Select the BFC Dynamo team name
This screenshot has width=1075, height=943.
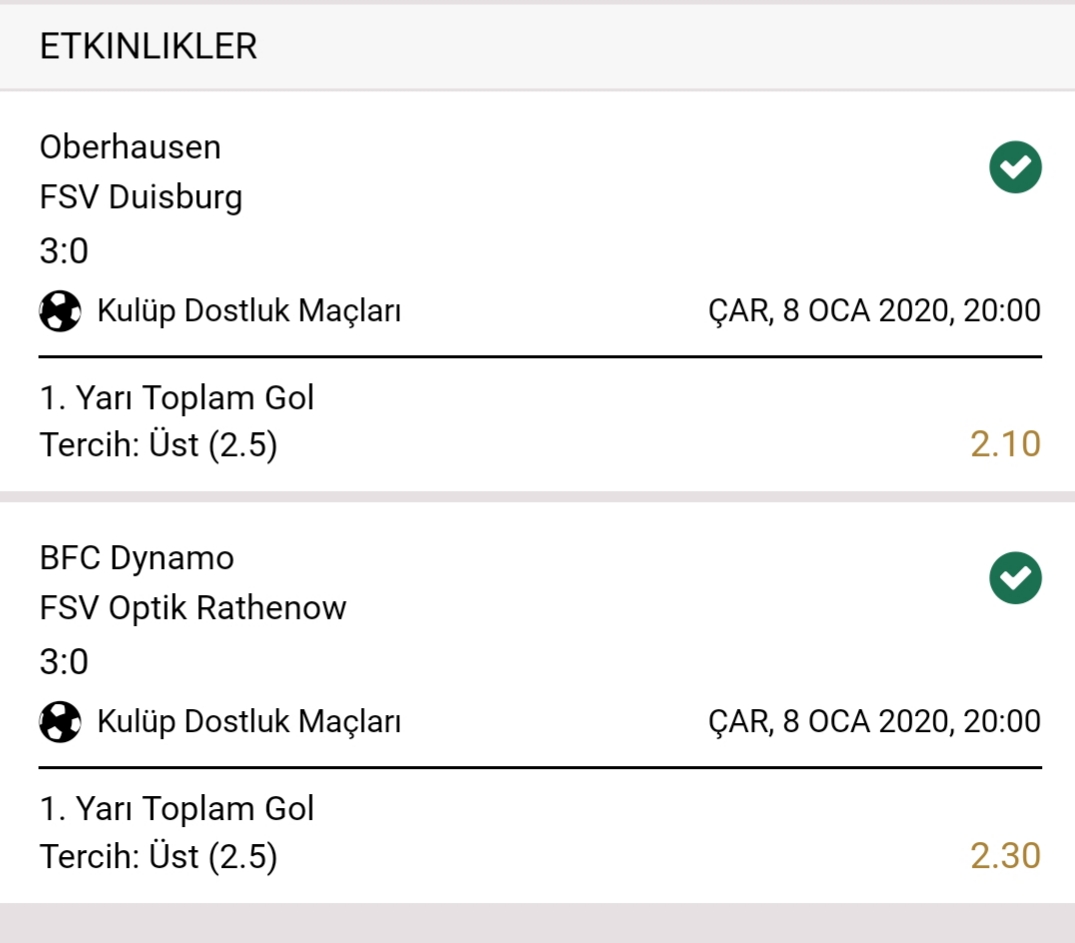pos(136,558)
